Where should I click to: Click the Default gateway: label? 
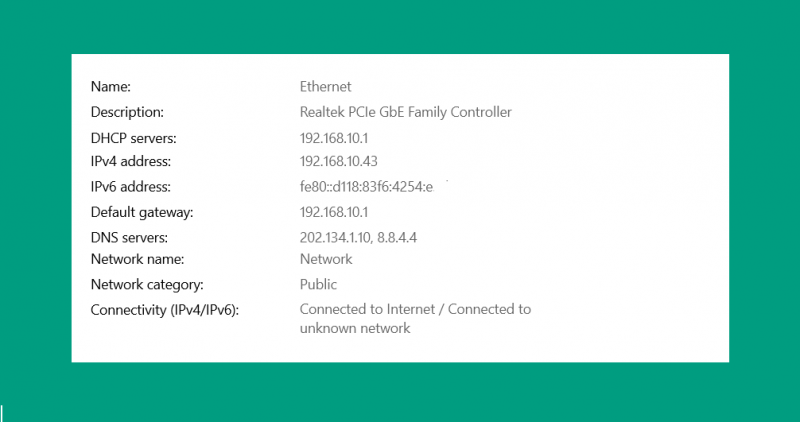(x=142, y=212)
